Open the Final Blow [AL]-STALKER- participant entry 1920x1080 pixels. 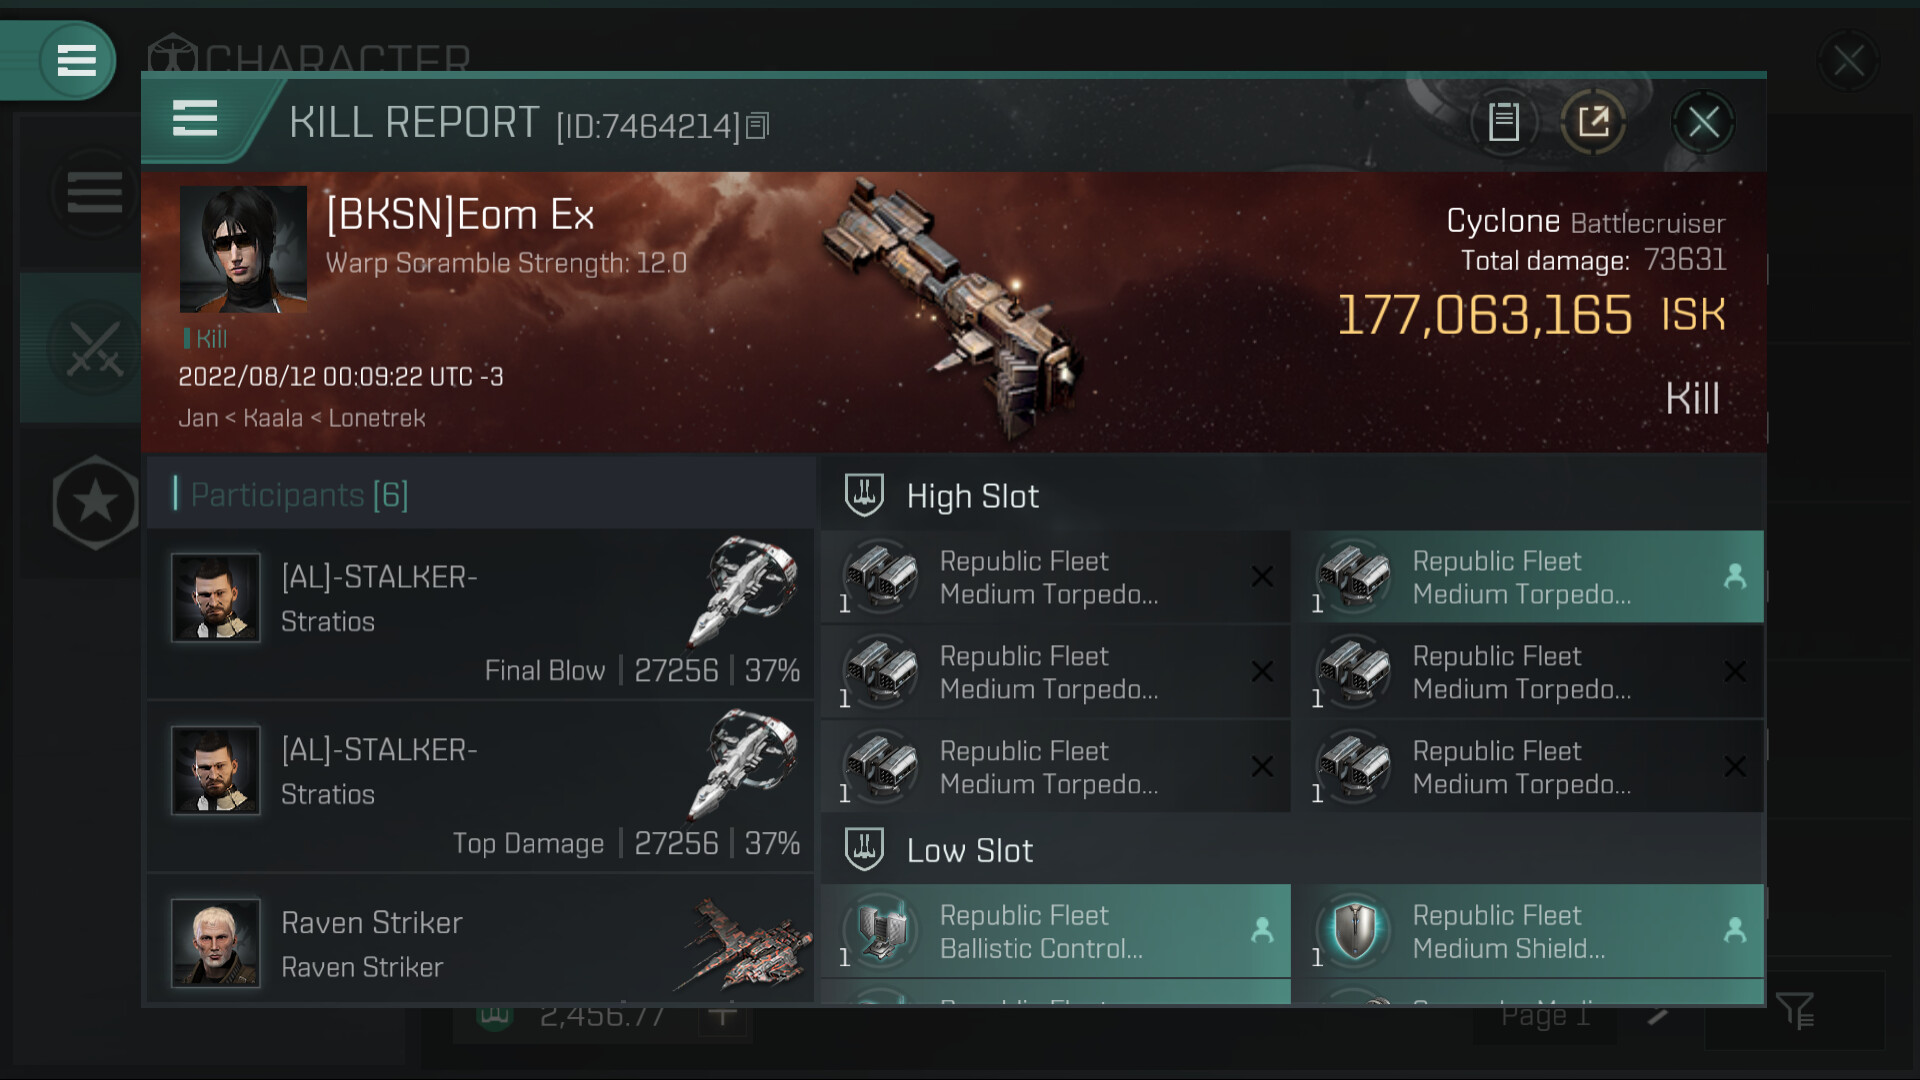tap(480, 614)
